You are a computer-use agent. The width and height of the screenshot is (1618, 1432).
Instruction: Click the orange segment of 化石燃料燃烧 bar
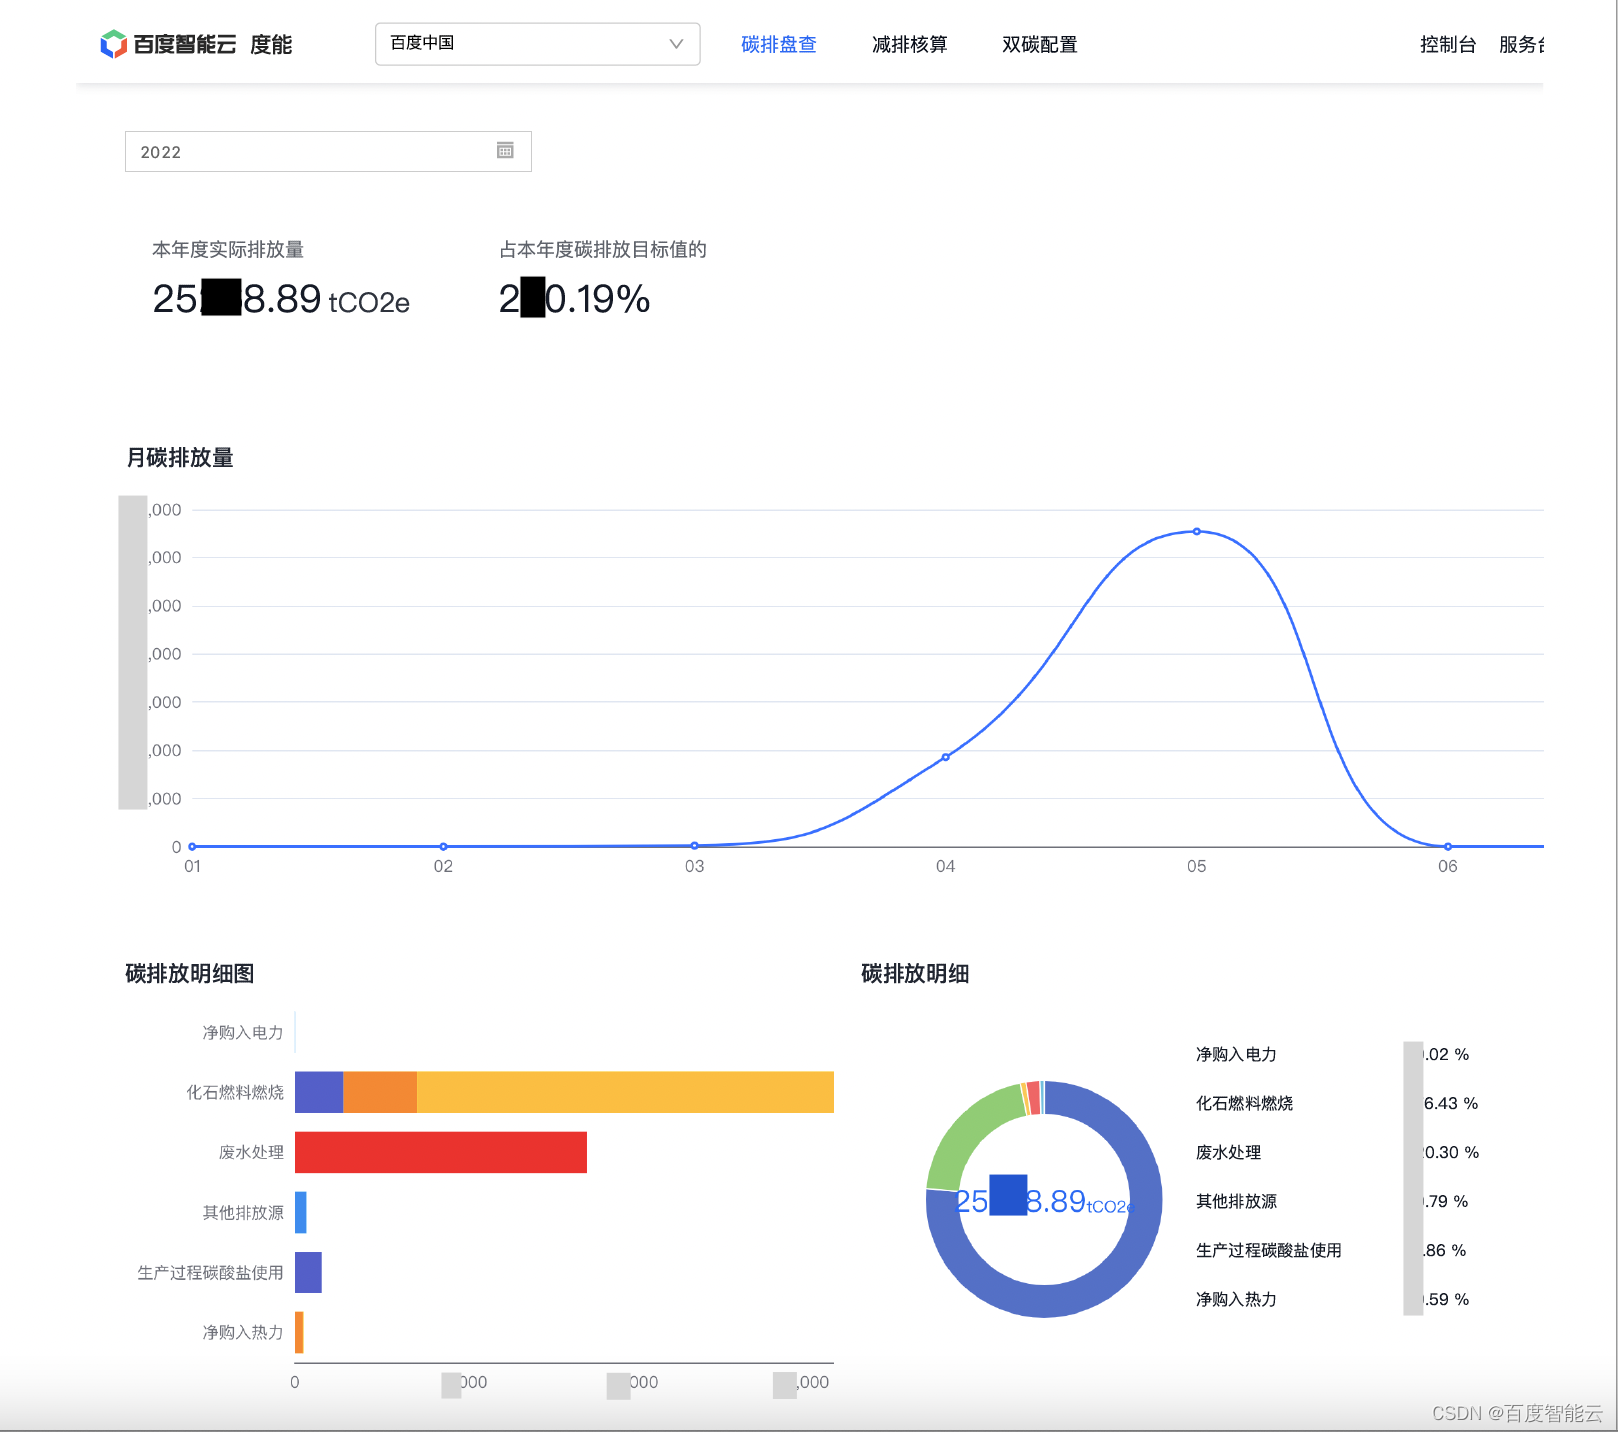pyautogui.click(x=380, y=1092)
